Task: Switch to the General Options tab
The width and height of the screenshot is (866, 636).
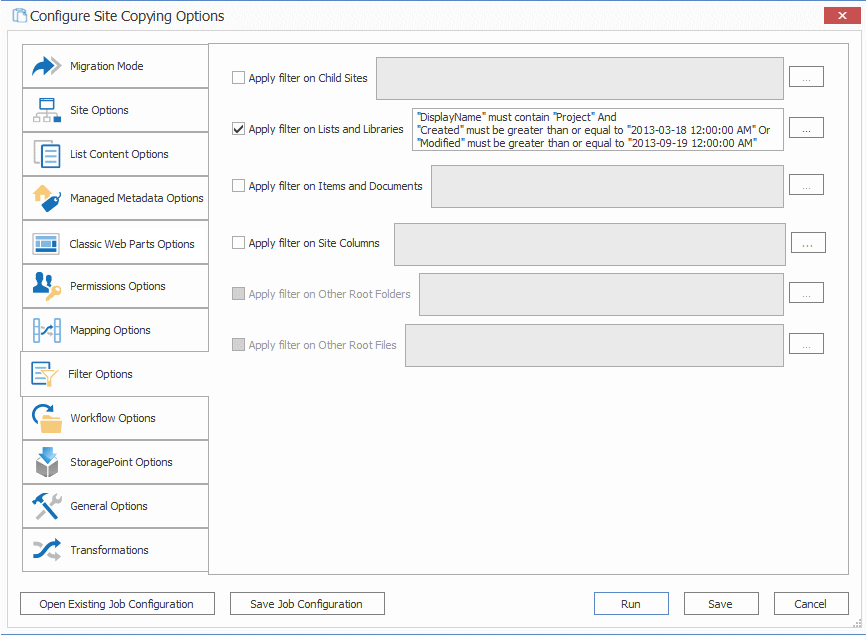Action: [x=109, y=507]
